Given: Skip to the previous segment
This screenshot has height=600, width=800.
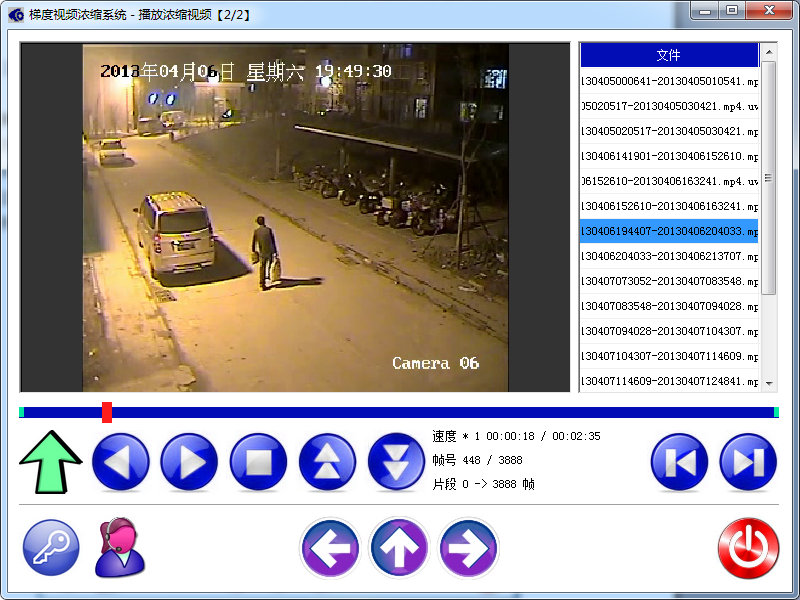Looking at the screenshot, I should pyautogui.click(x=679, y=462).
